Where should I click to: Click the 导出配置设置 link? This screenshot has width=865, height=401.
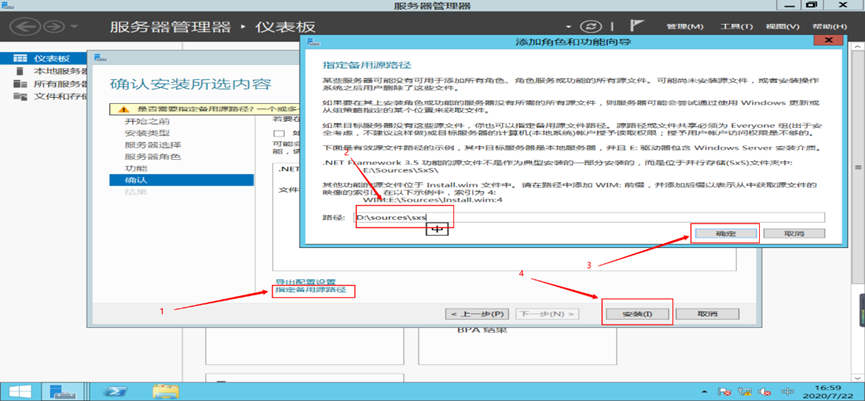point(305,281)
